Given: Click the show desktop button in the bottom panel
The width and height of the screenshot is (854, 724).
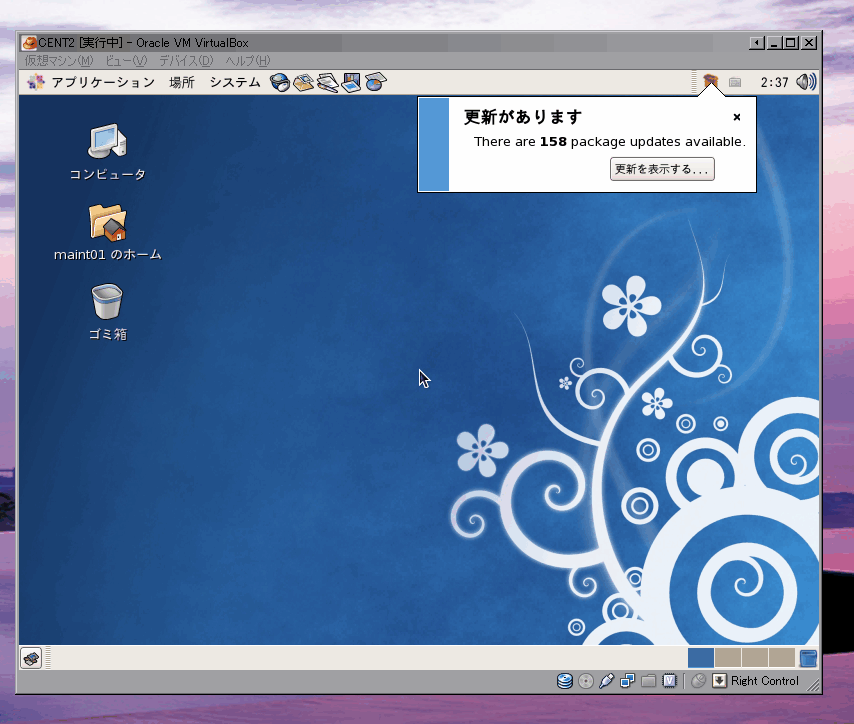Looking at the screenshot, I should (x=31, y=658).
